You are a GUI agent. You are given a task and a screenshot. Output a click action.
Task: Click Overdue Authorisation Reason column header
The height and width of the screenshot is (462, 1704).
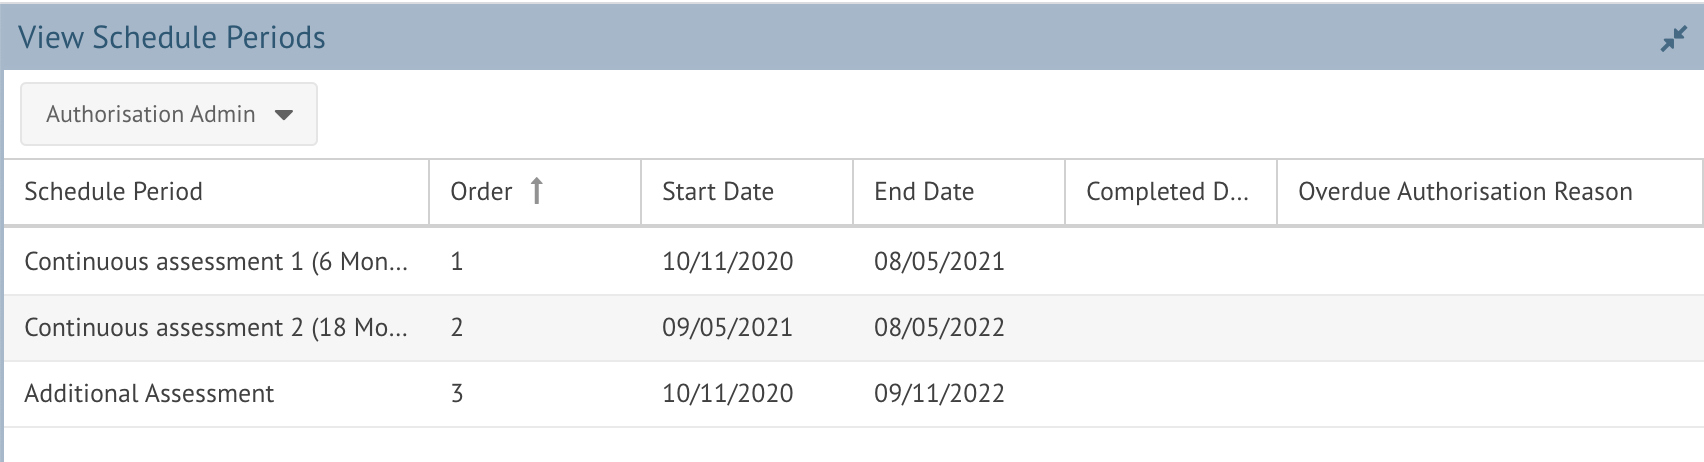[x=1490, y=192]
